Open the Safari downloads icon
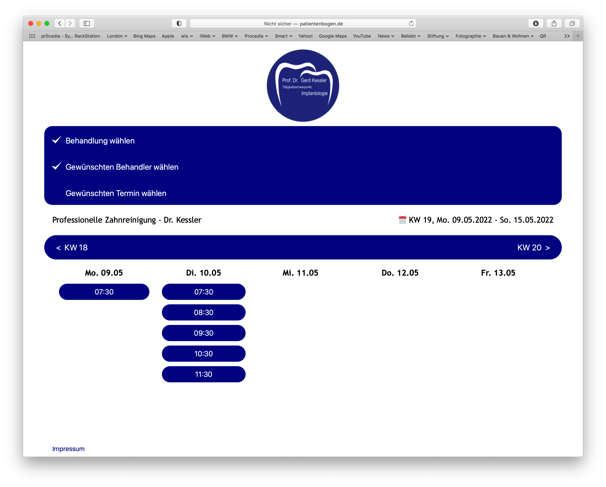 pyautogui.click(x=536, y=23)
